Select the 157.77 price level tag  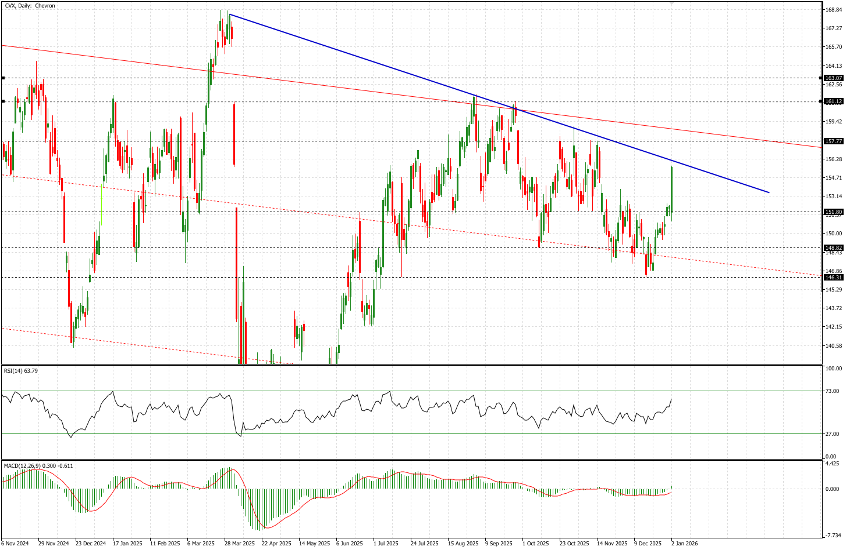(x=834, y=141)
